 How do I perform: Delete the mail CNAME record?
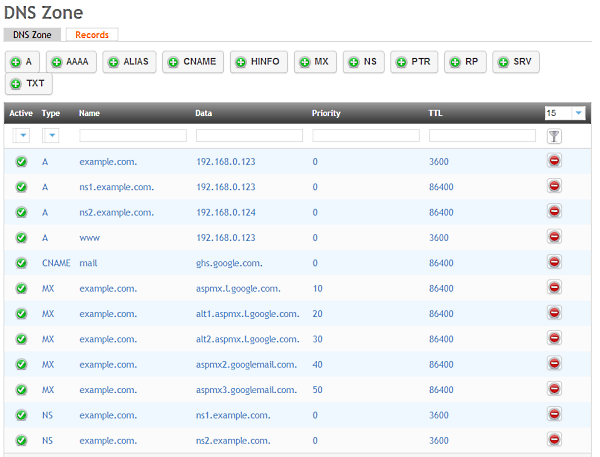click(554, 262)
